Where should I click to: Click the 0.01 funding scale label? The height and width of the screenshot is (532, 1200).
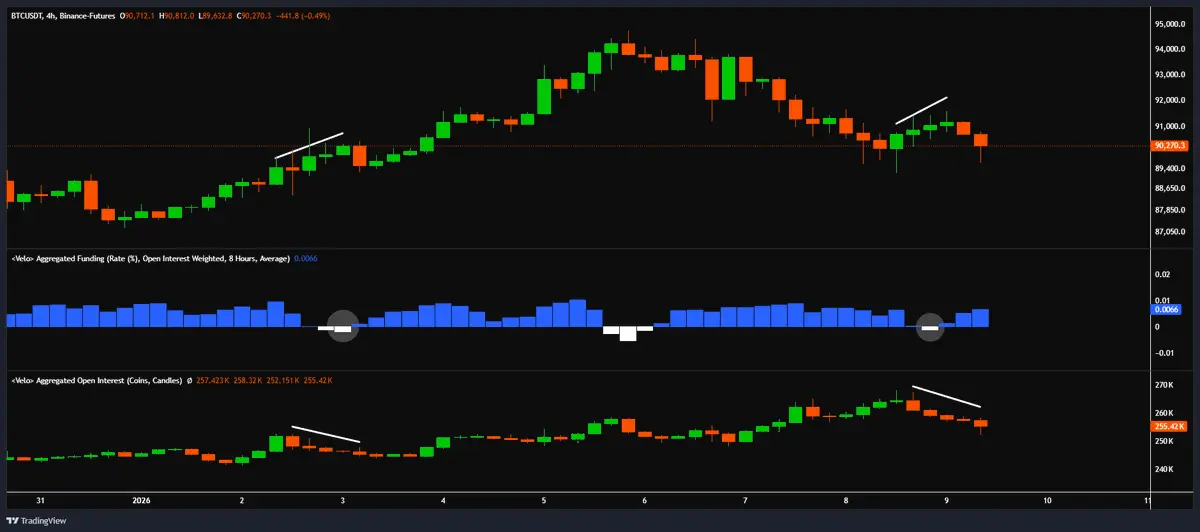pyautogui.click(x=1162, y=300)
